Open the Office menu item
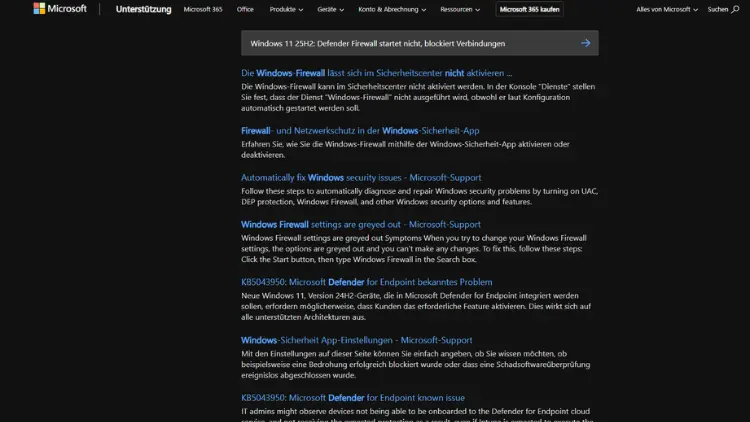 click(245, 9)
